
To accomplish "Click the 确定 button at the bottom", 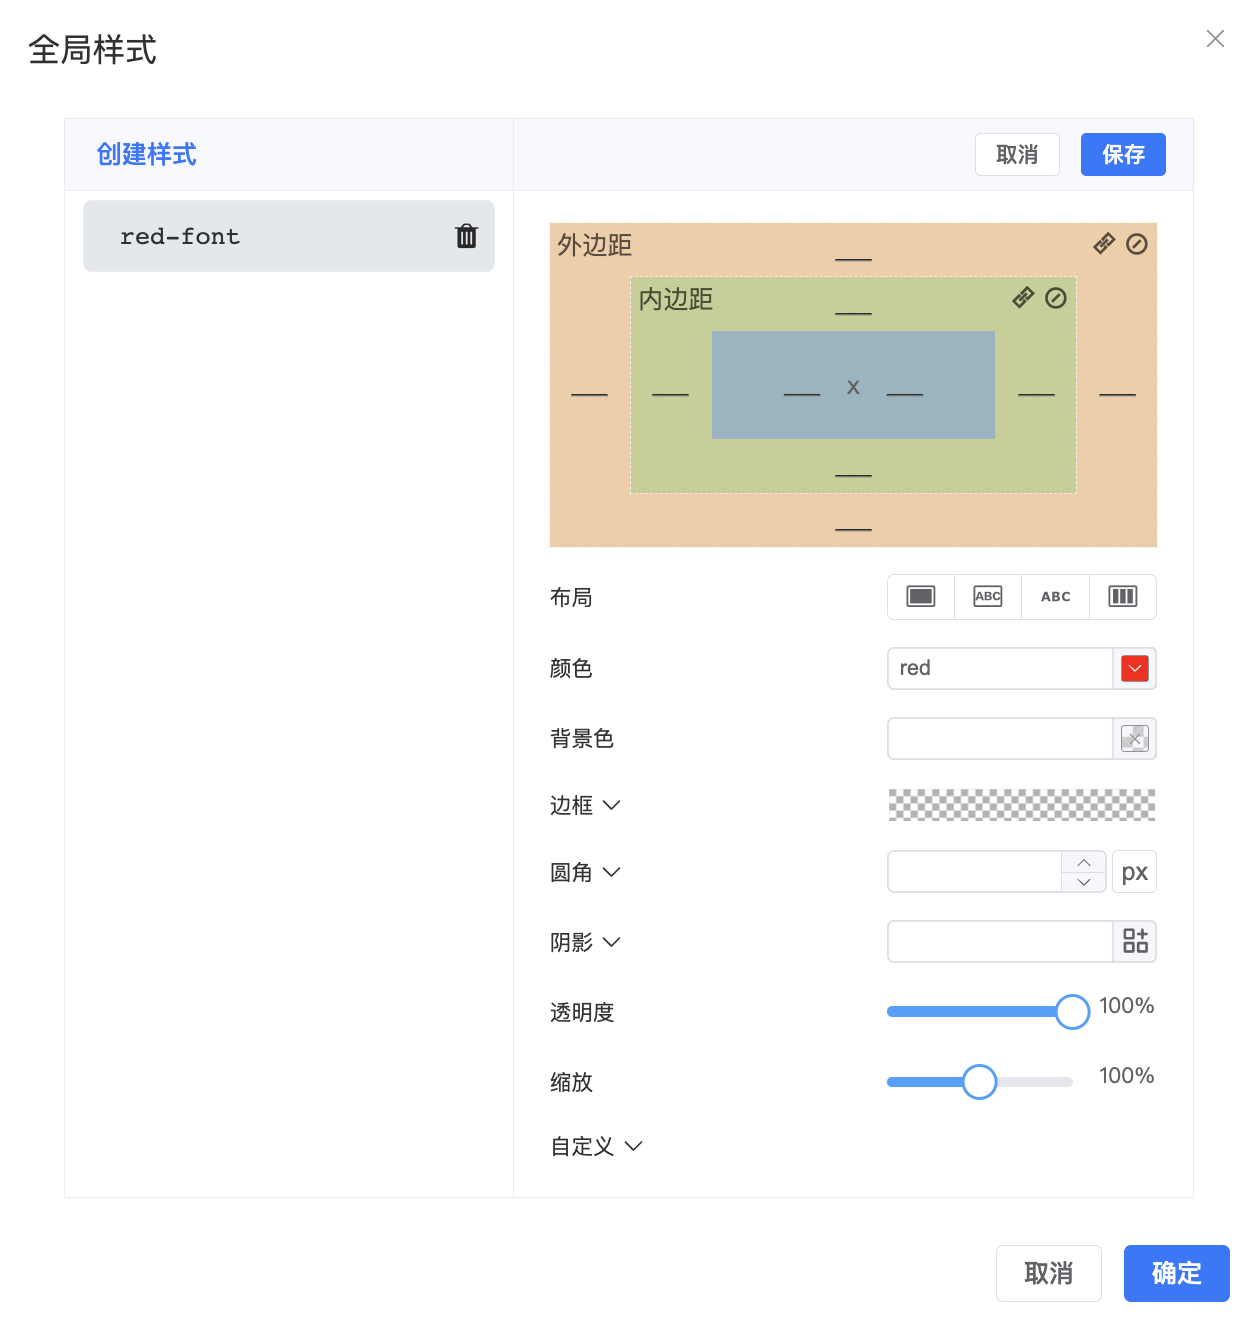I will [1176, 1273].
